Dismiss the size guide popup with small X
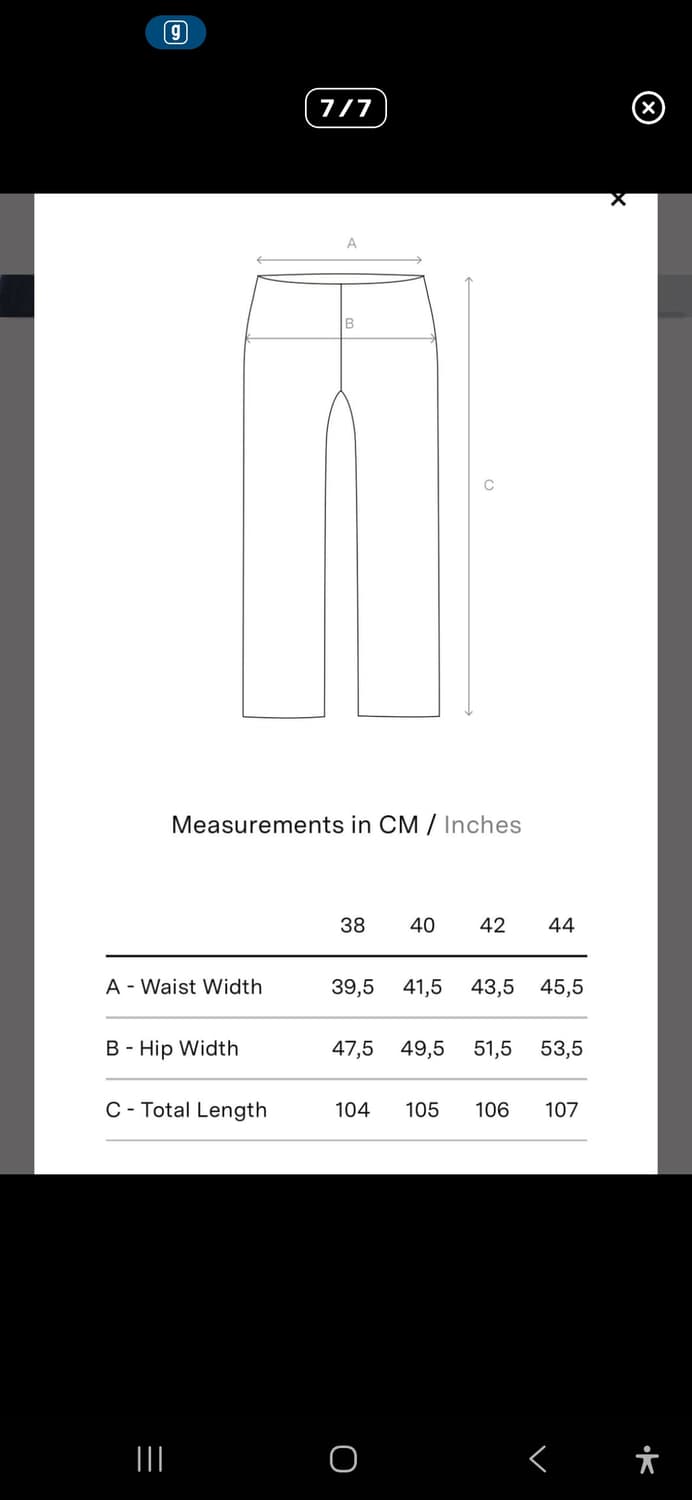The width and height of the screenshot is (692, 1500). tap(618, 199)
